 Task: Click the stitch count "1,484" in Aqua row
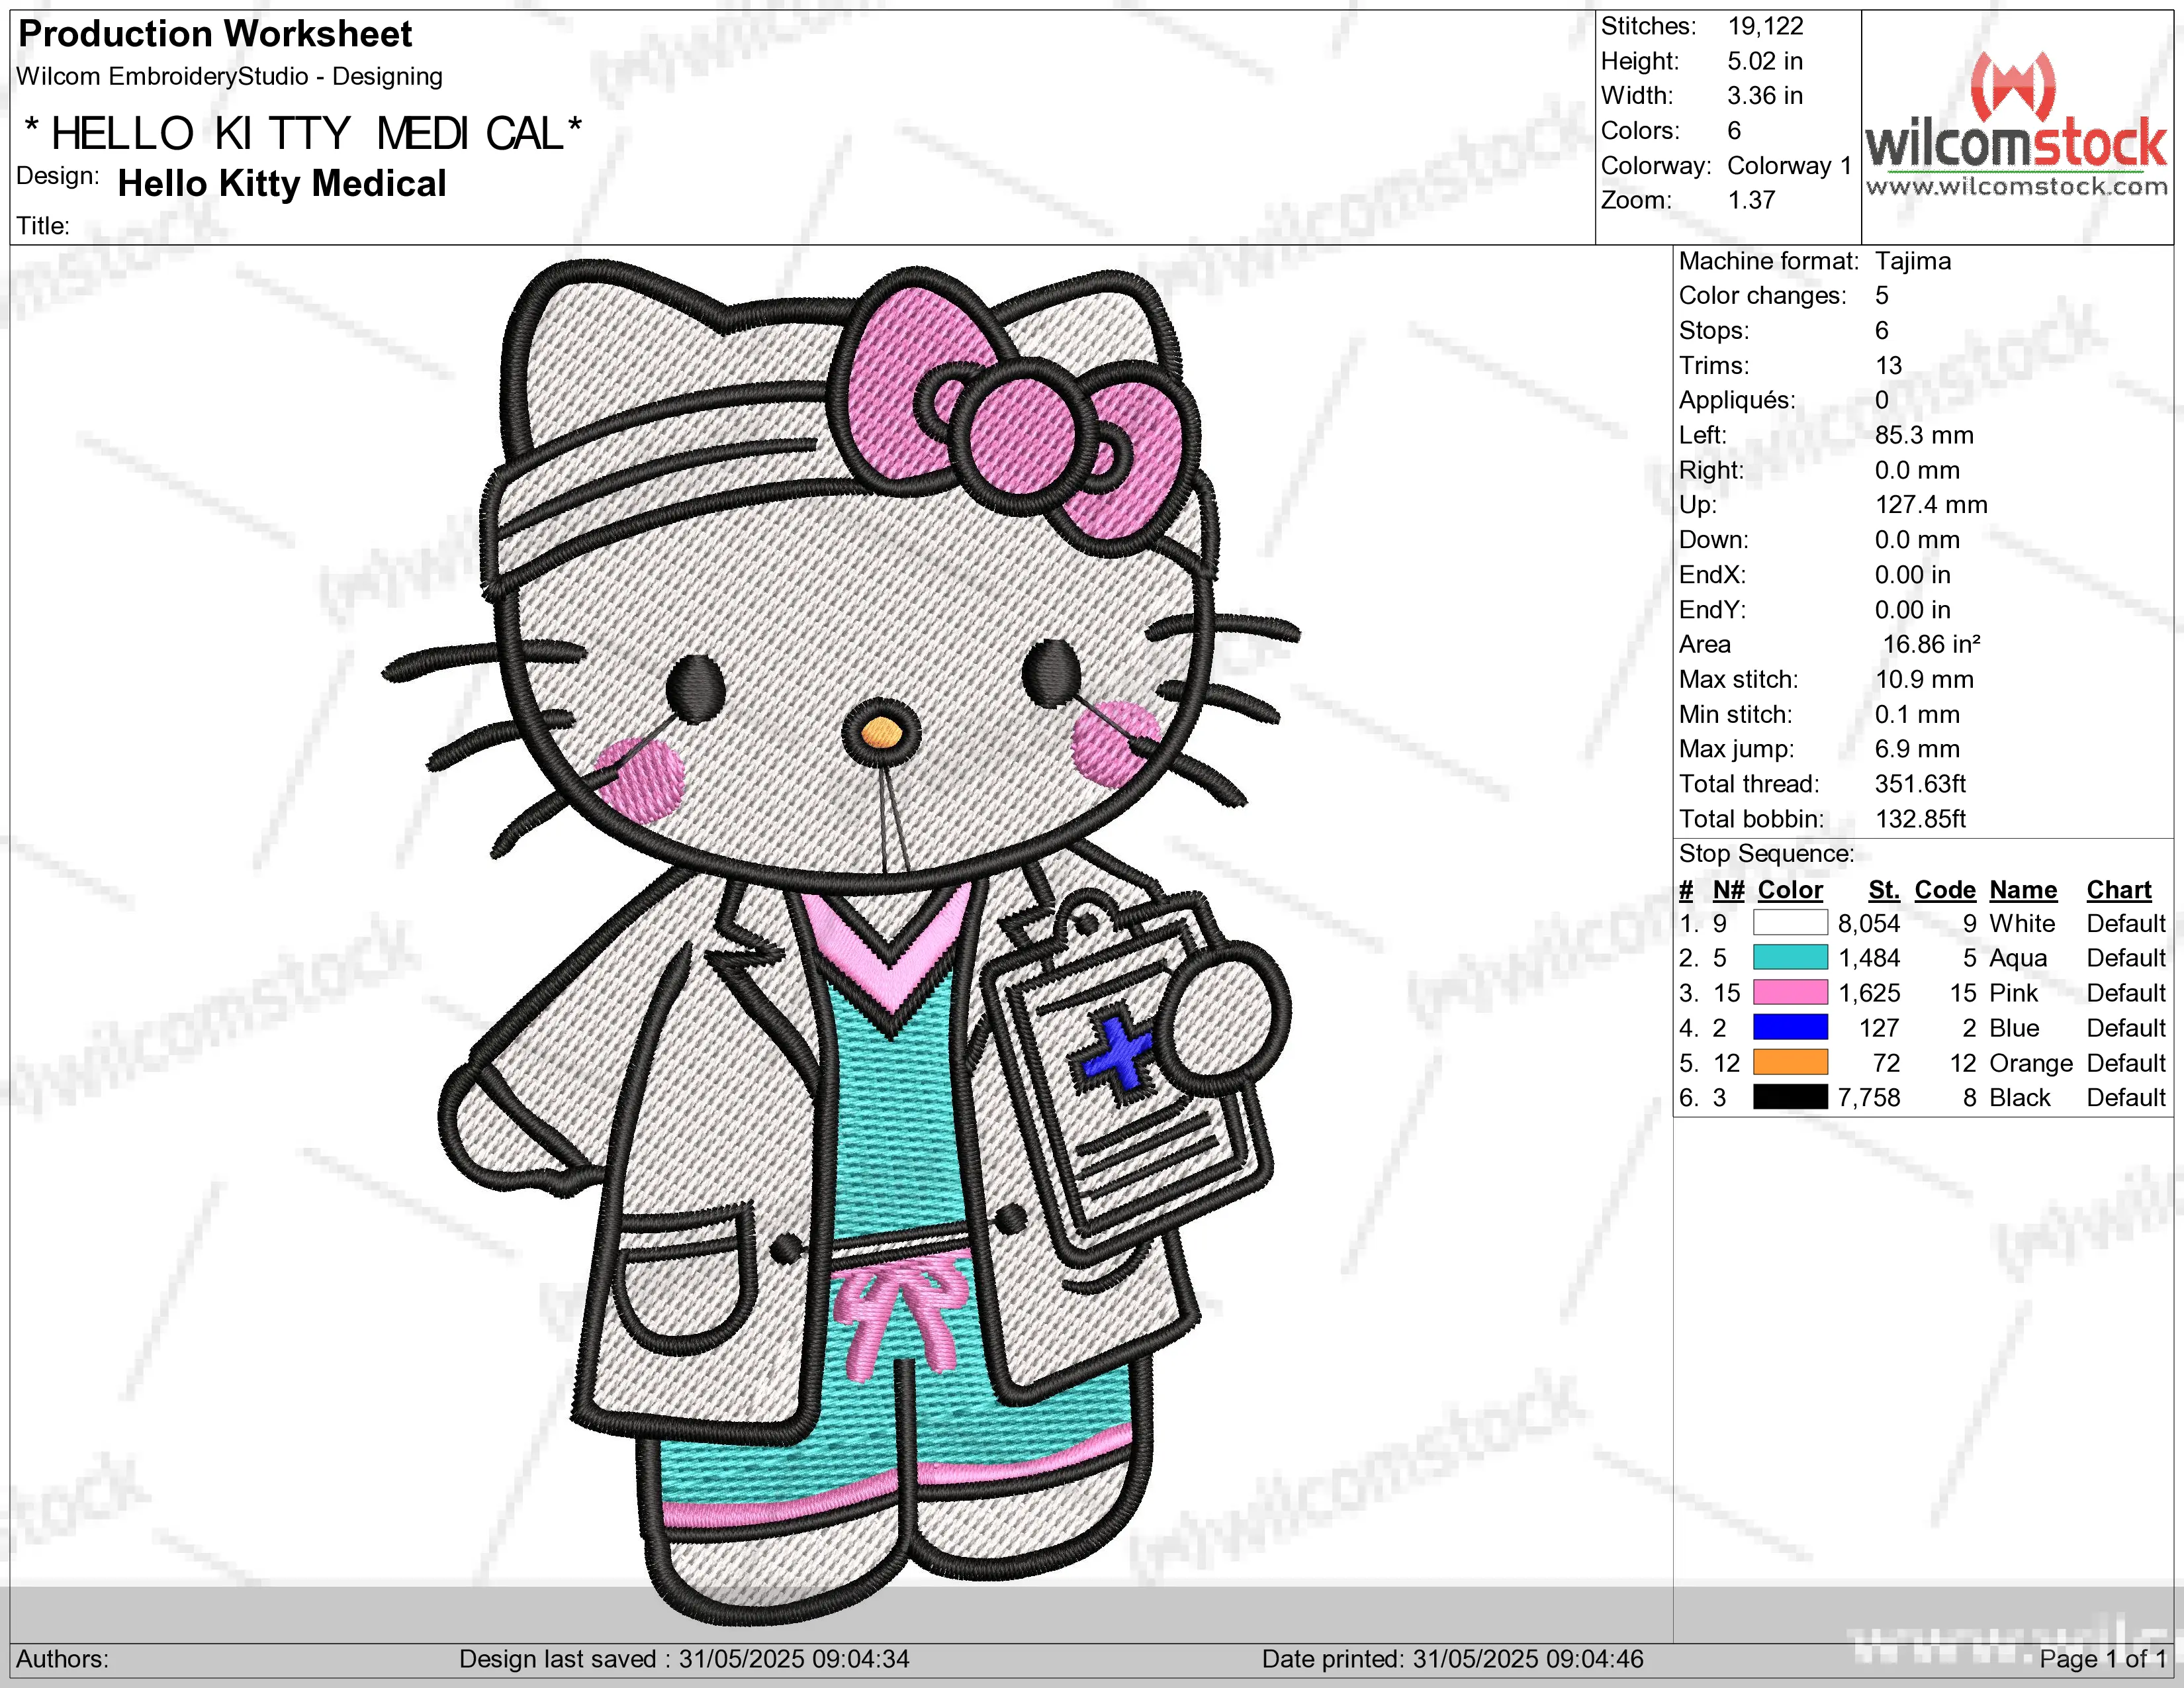(1869, 959)
